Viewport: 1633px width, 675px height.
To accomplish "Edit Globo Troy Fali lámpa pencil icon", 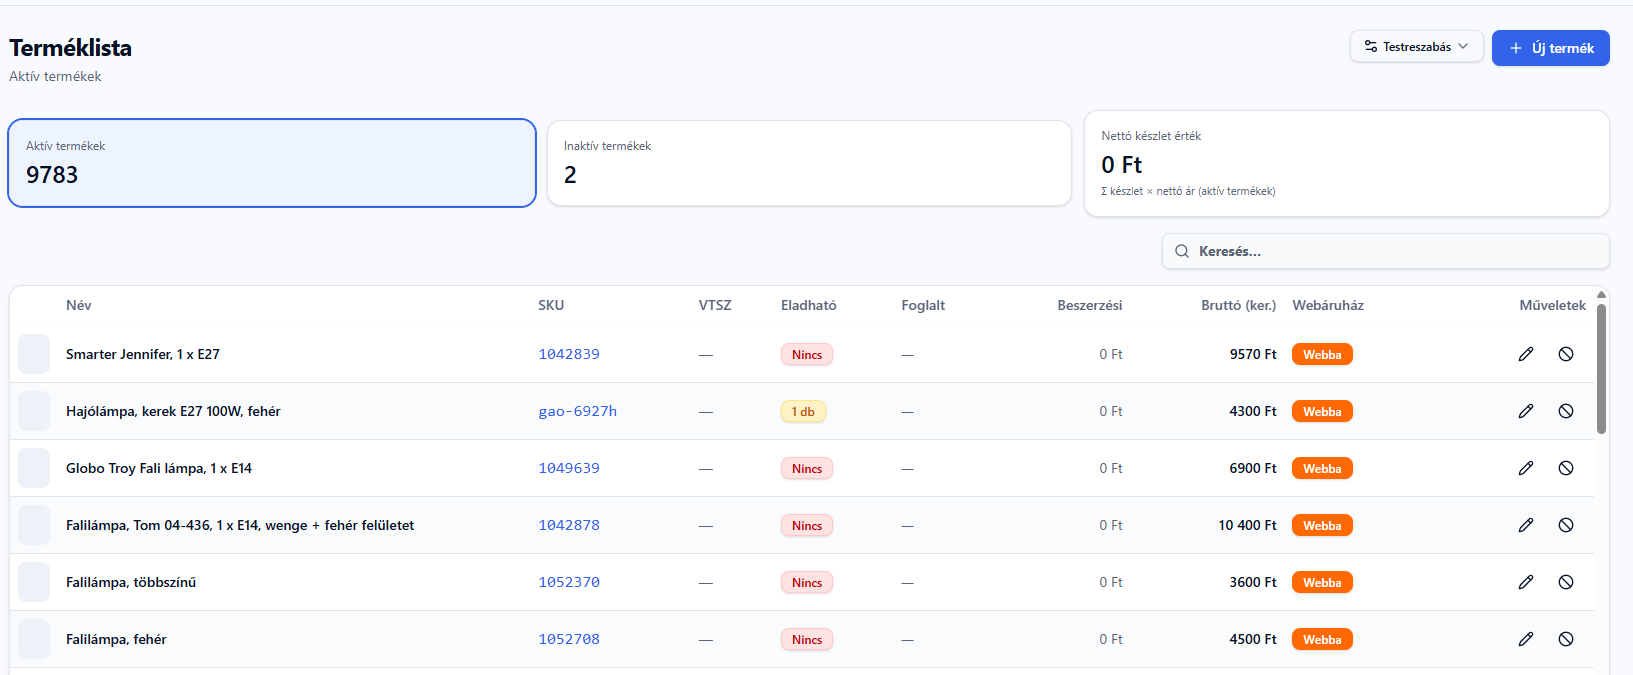I will [x=1526, y=468].
